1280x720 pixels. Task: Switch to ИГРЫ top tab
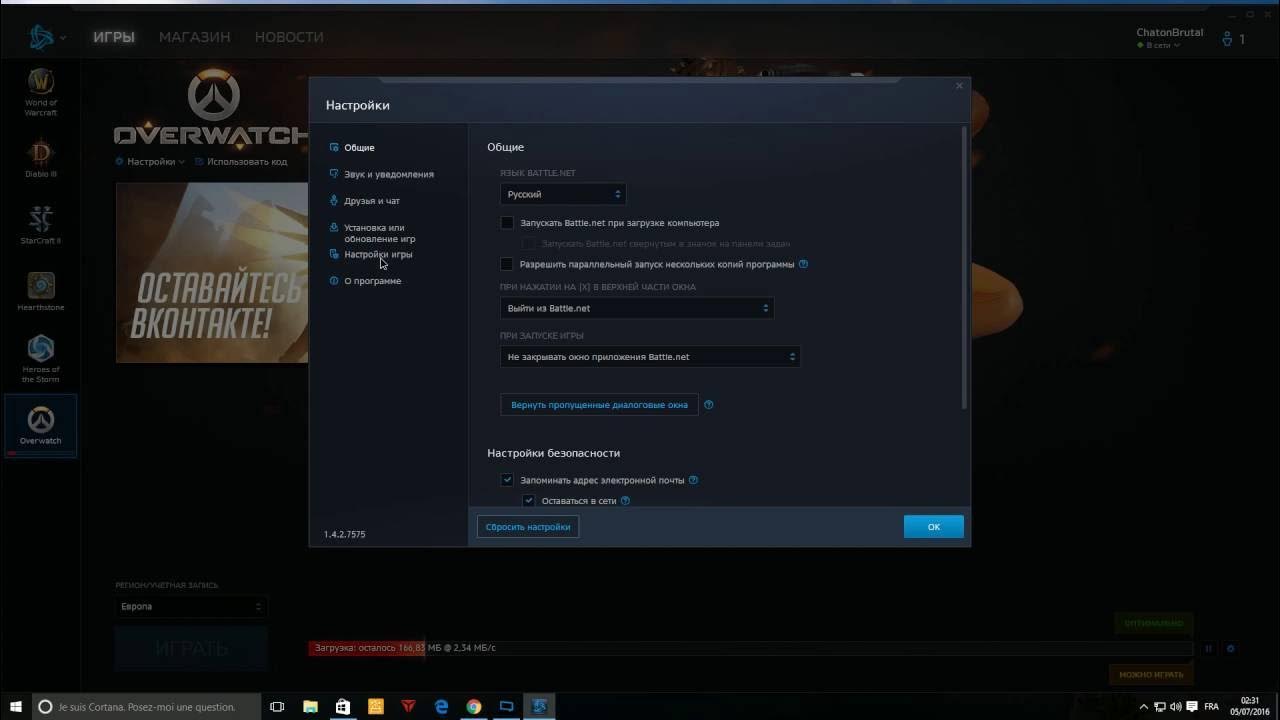(x=114, y=37)
